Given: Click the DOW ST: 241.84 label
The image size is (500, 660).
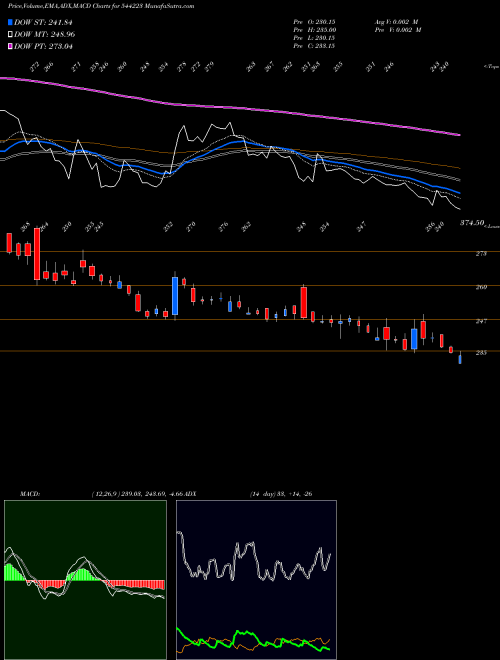Looking at the screenshot, I should (x=43, y=23).
